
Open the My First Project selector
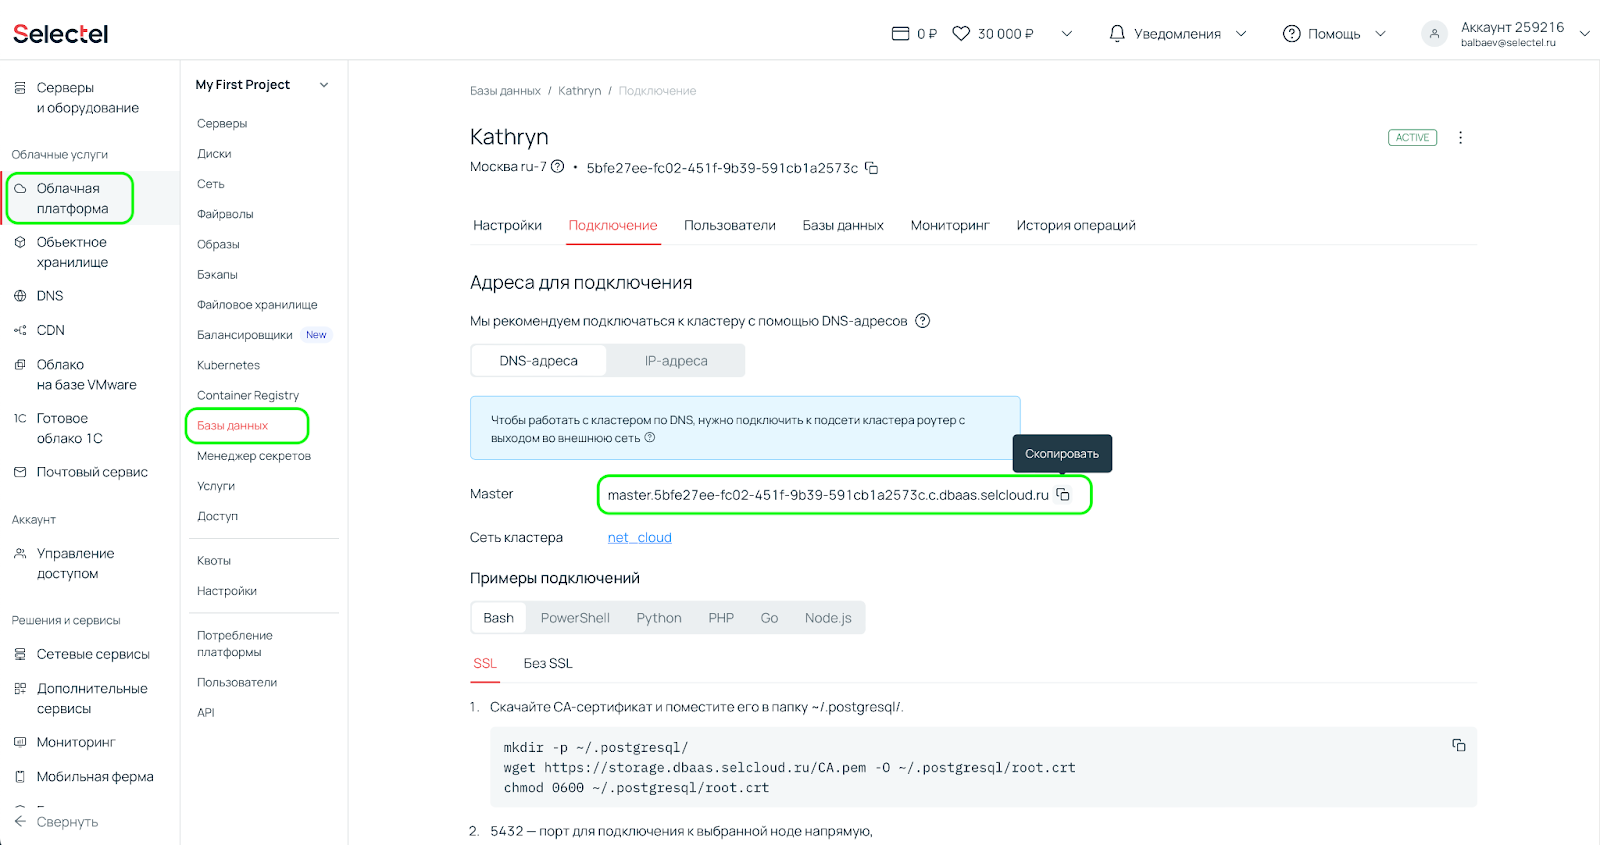pyautogui.click(x=262, y=85)
